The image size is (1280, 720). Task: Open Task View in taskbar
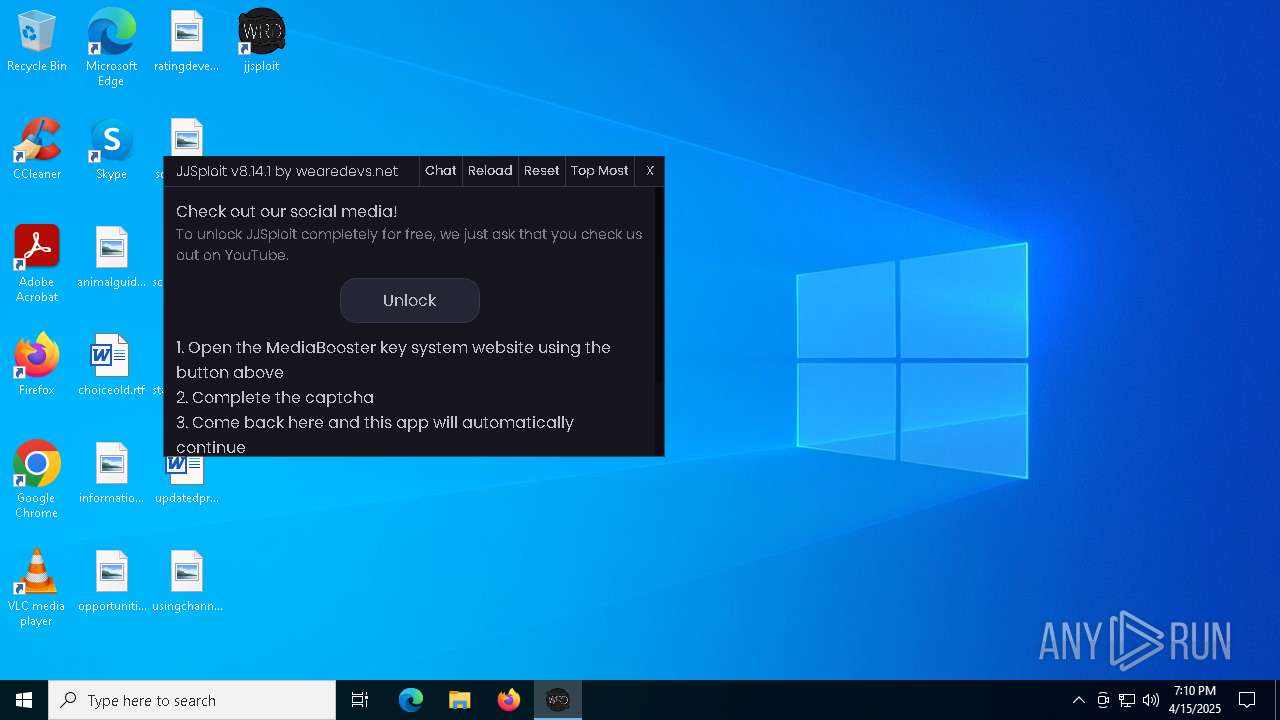pyautogui.click(x=360, y=700)
